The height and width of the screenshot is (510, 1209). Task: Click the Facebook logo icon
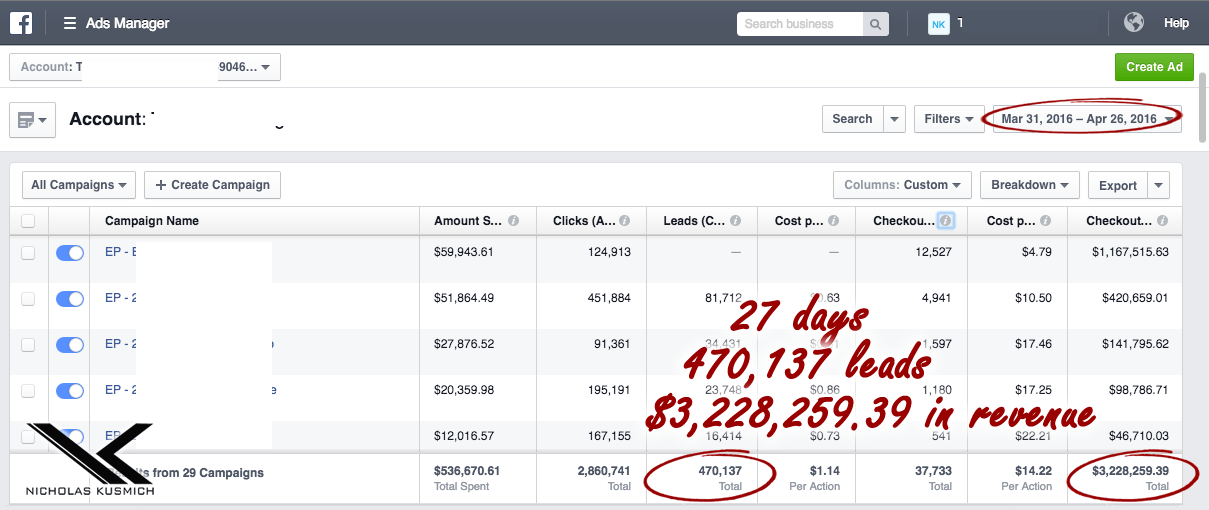(21, 23)
